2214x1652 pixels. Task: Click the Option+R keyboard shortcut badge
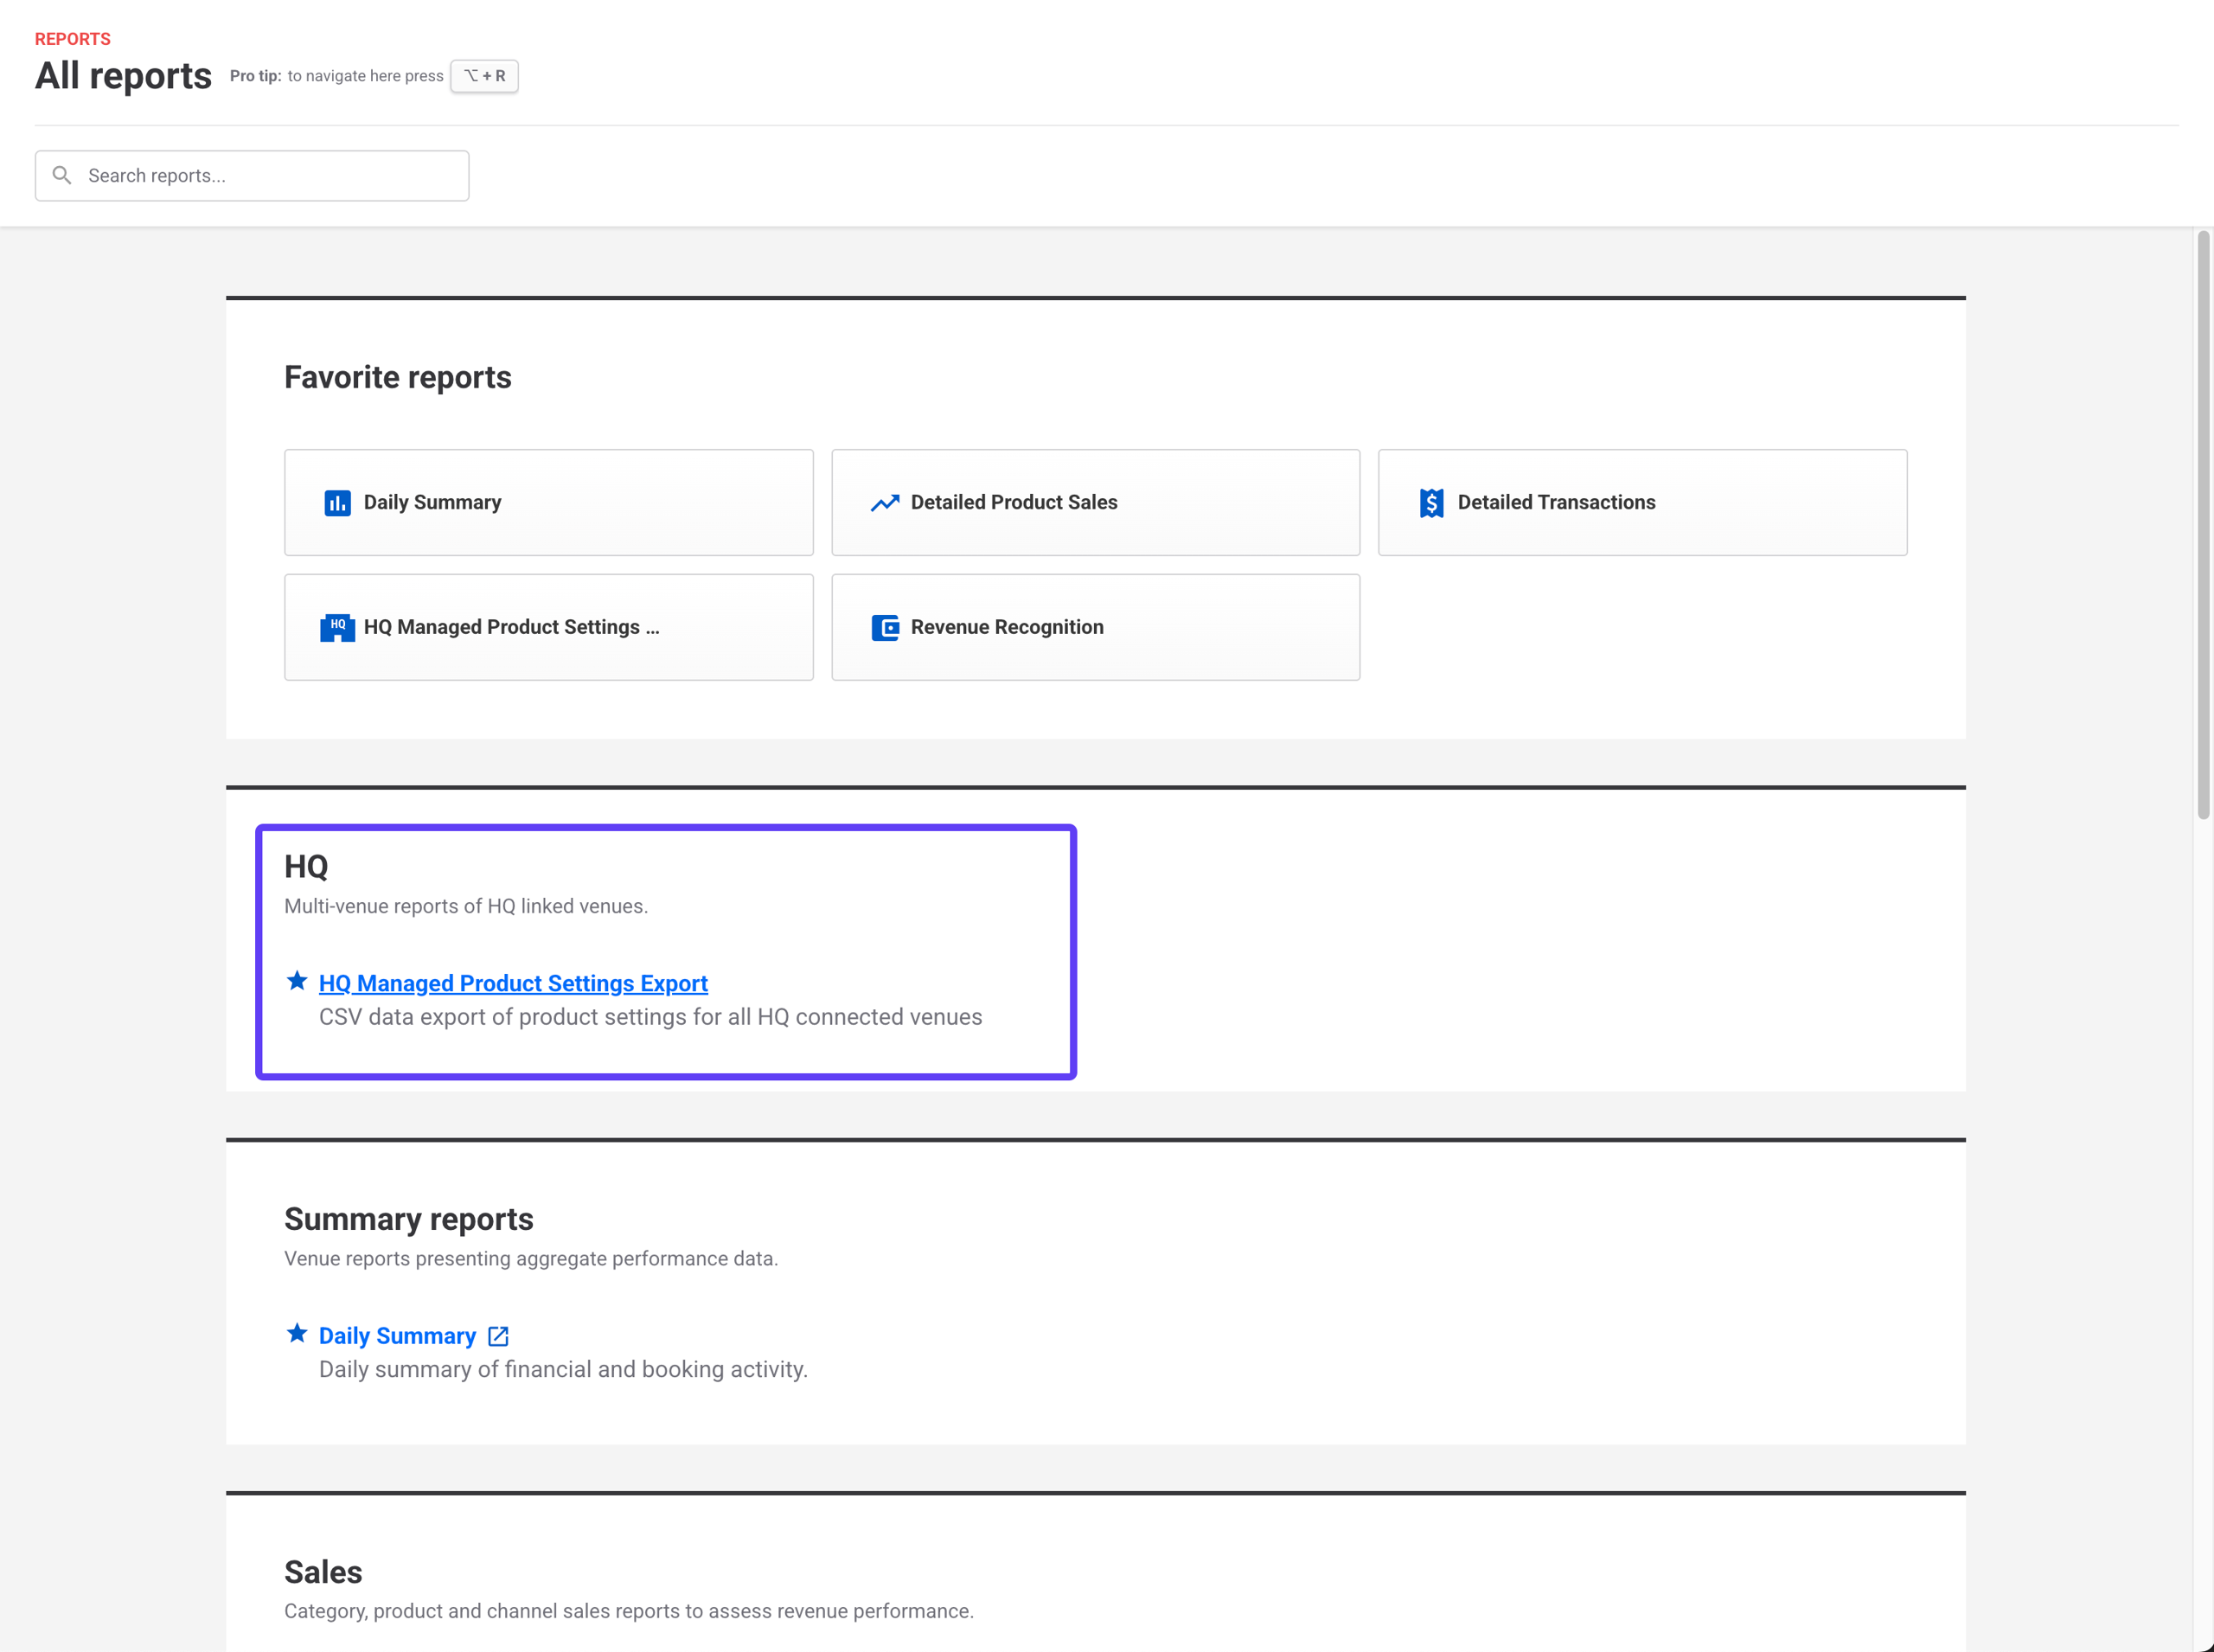[x=484, y=76]
